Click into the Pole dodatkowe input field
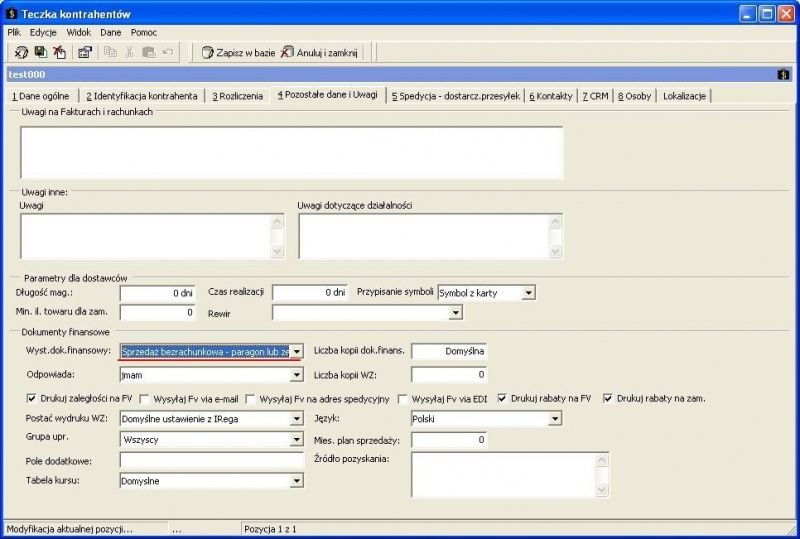This screenshot has width=800, height=539. pyautogui.click(x=212, y=460)
